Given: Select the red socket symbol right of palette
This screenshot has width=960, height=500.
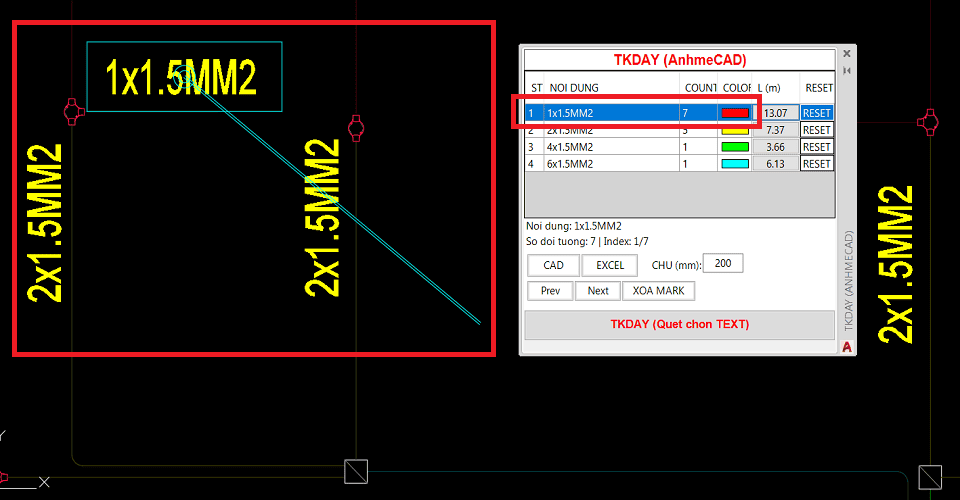Looking at the screenshot, I should [928, 122].
